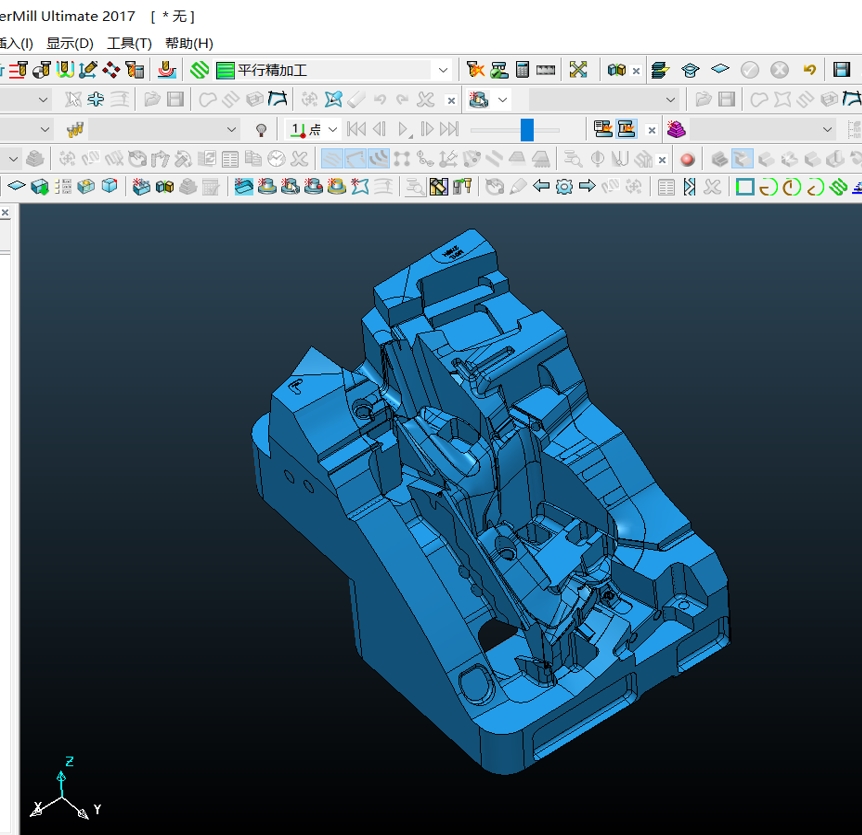Click the measuring ruler icon
This screenshot has height=835, width=862.
pyautogui.click(x=545, y=70)
